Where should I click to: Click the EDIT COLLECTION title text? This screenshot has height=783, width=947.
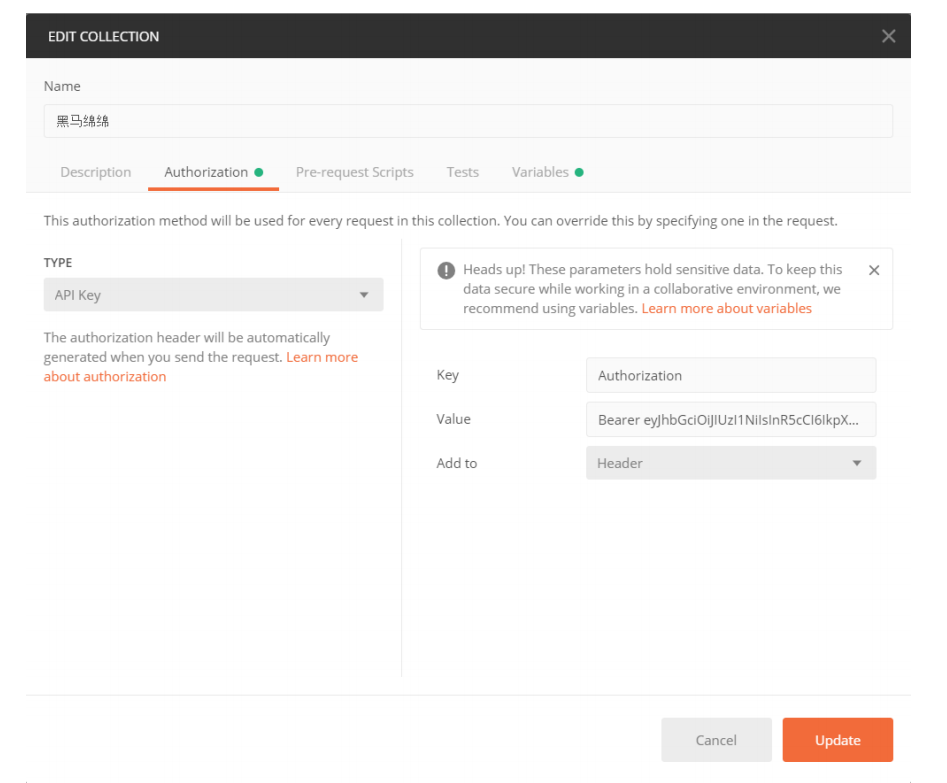click(103, 37)
